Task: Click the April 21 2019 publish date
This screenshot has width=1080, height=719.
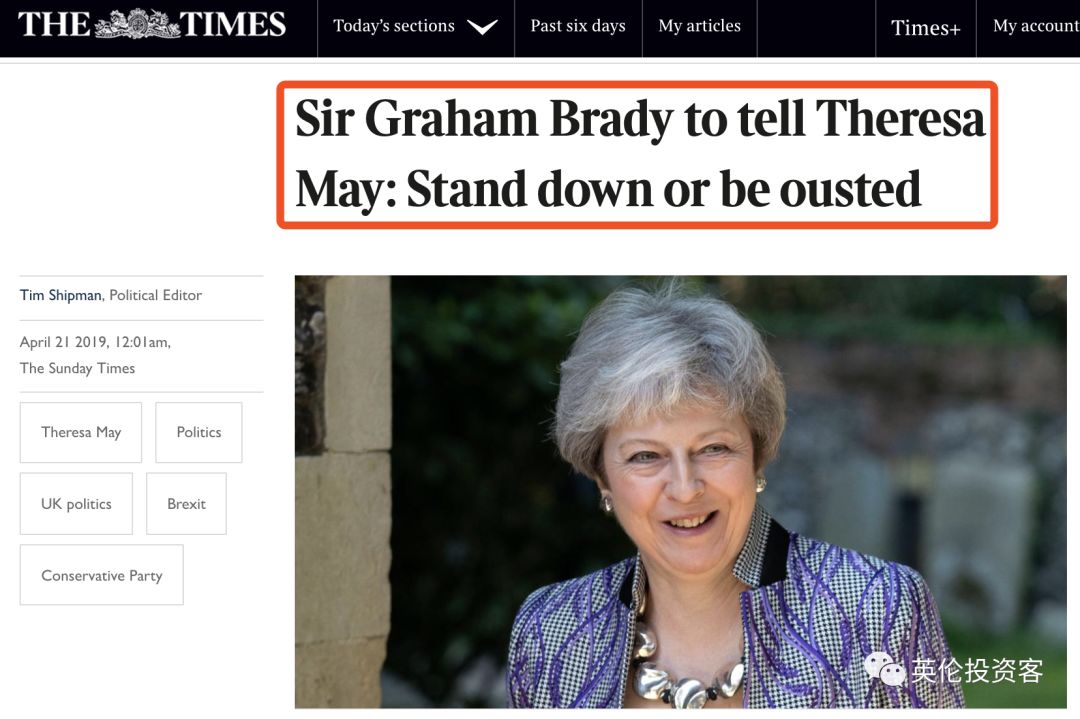Action: pos(94,342)
